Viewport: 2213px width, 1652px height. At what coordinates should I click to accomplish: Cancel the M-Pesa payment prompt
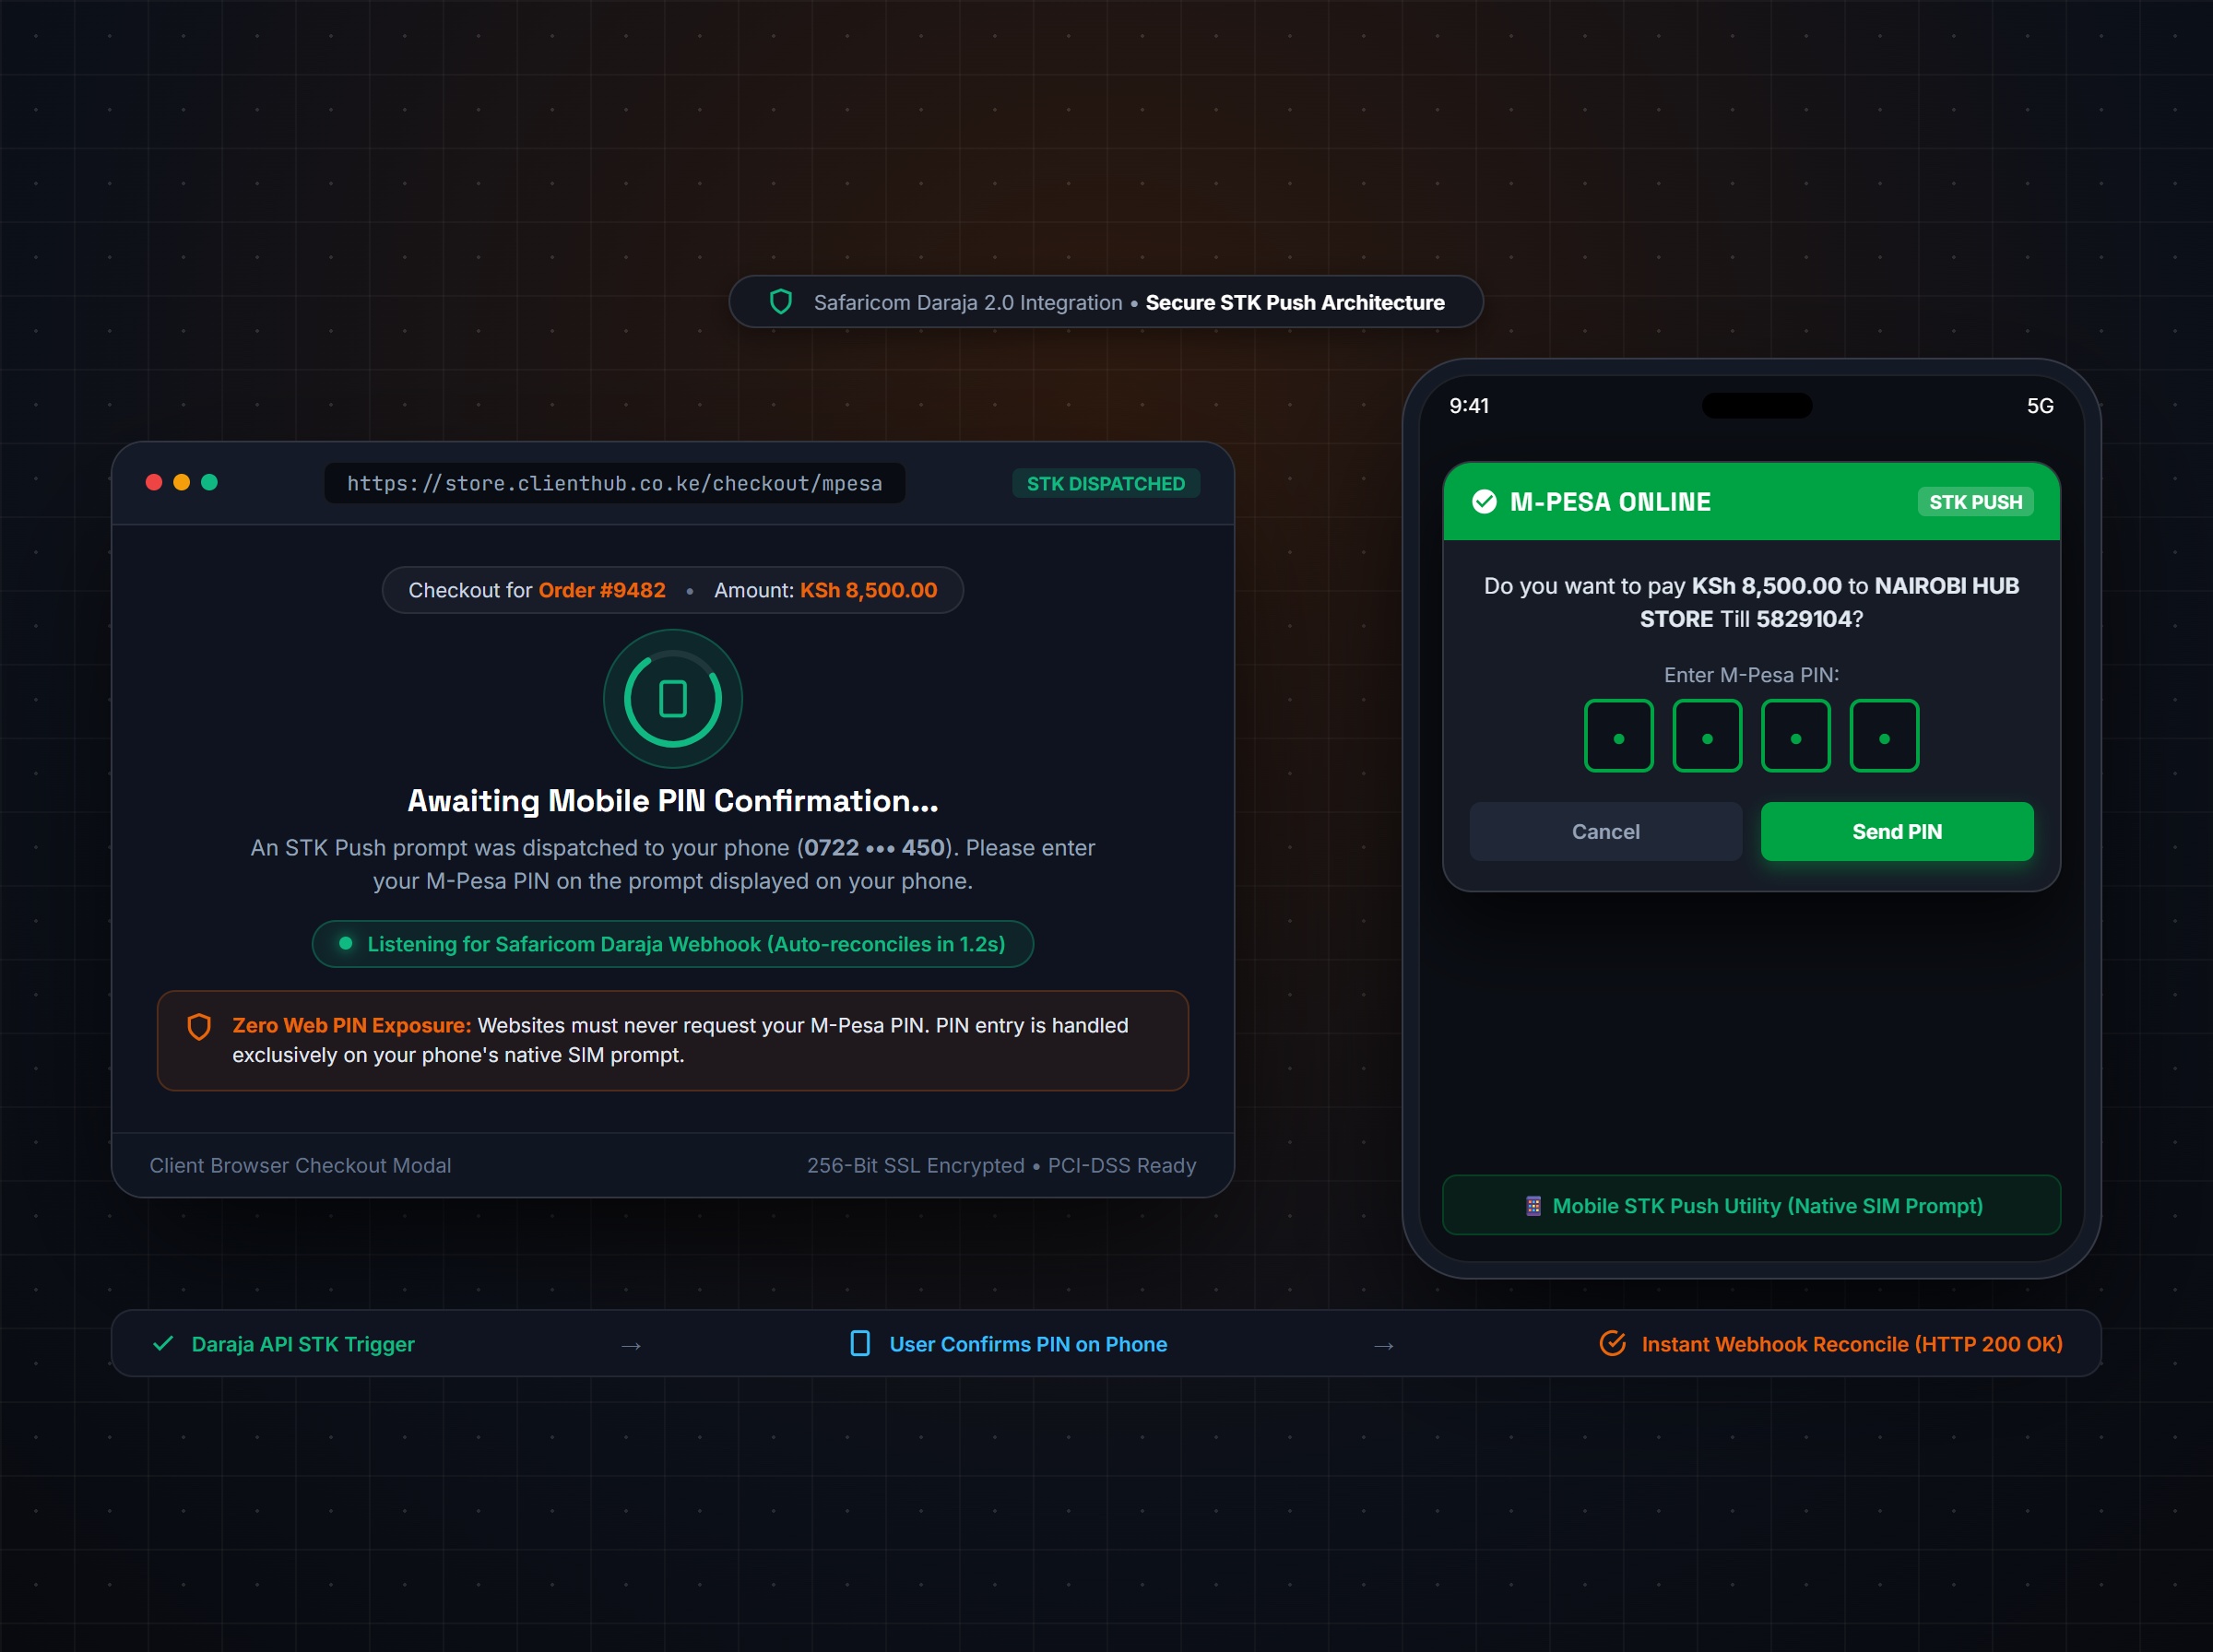click(x=1606, y=832)
